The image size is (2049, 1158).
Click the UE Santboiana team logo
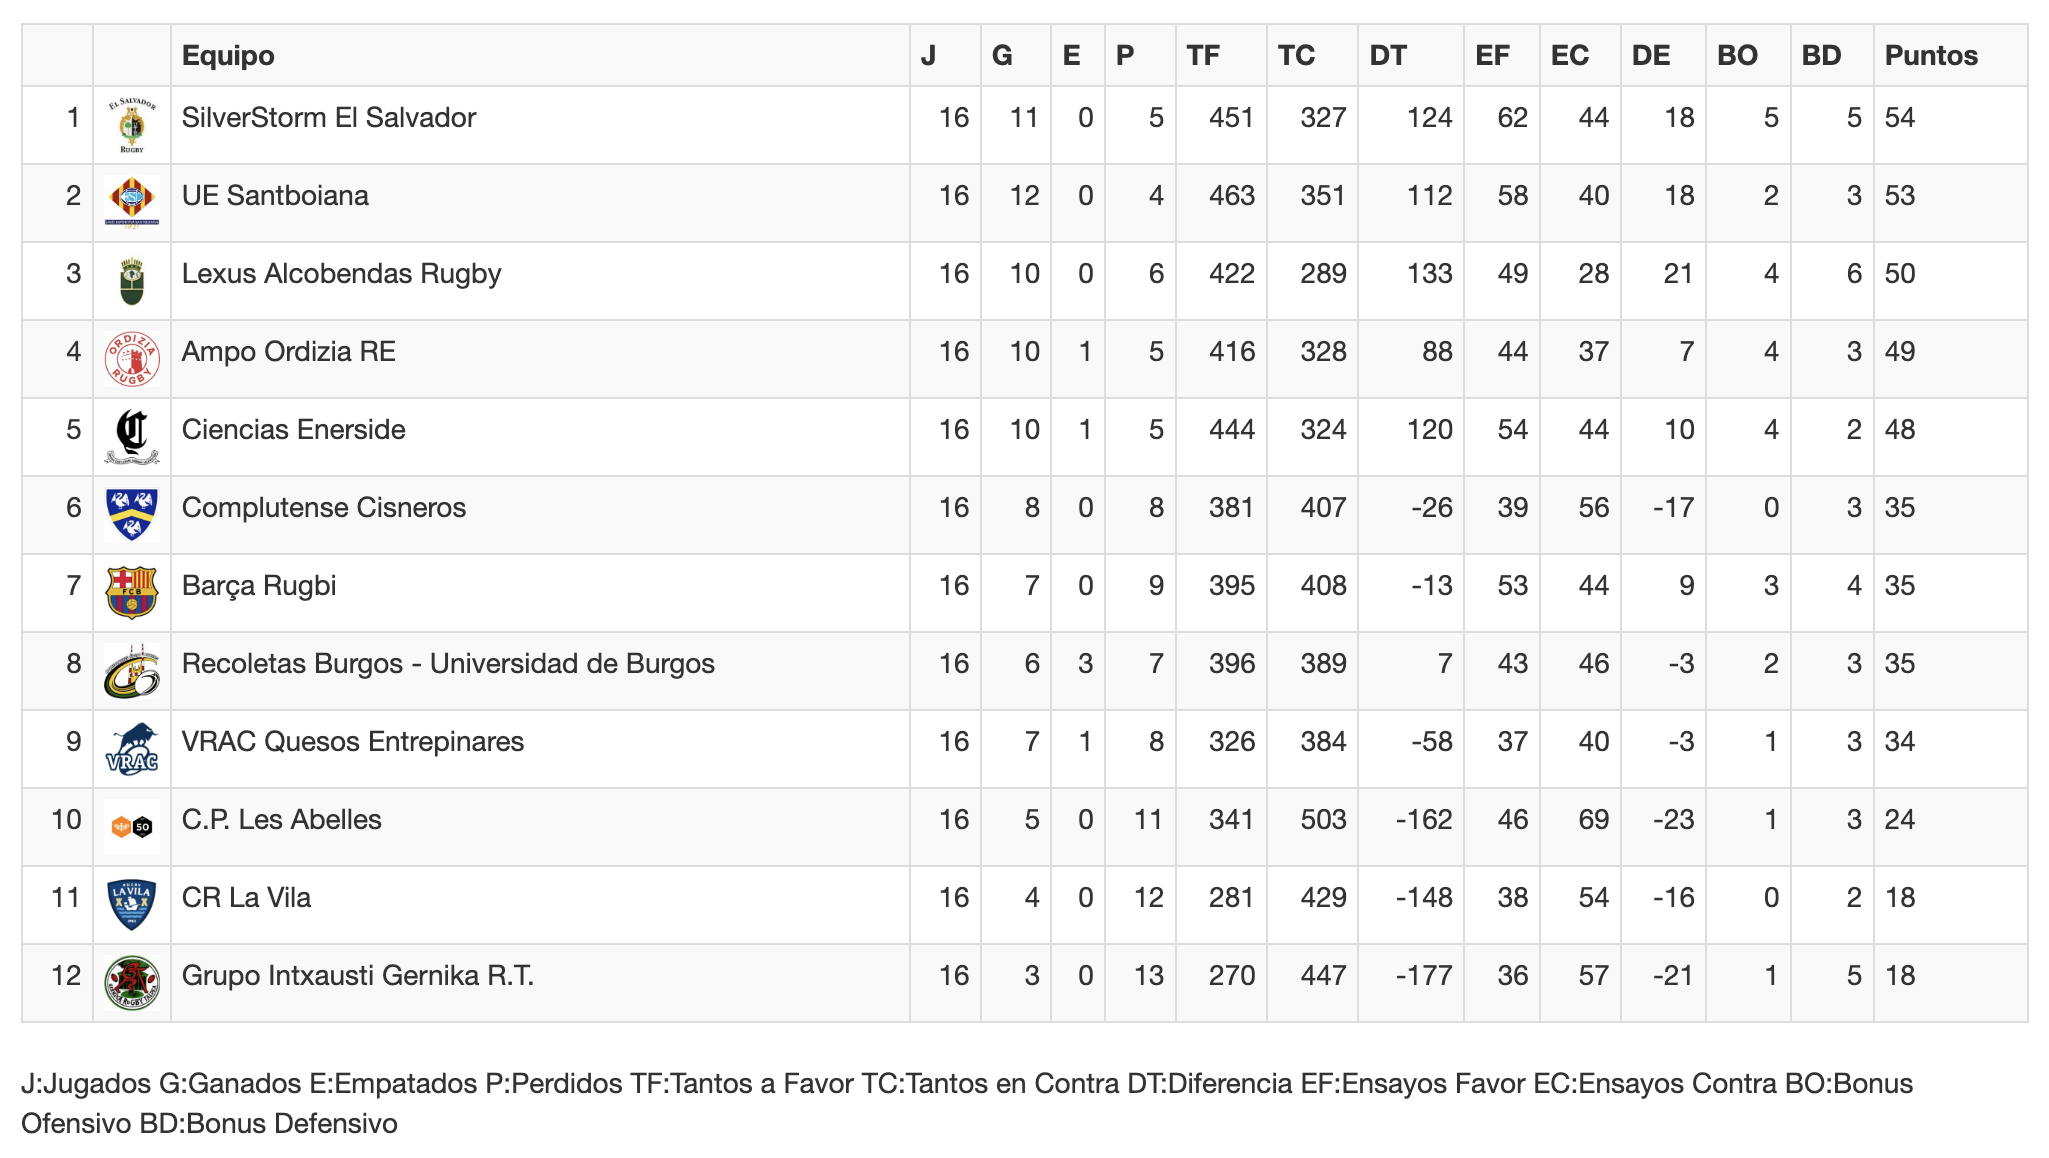tap(132, 203)
